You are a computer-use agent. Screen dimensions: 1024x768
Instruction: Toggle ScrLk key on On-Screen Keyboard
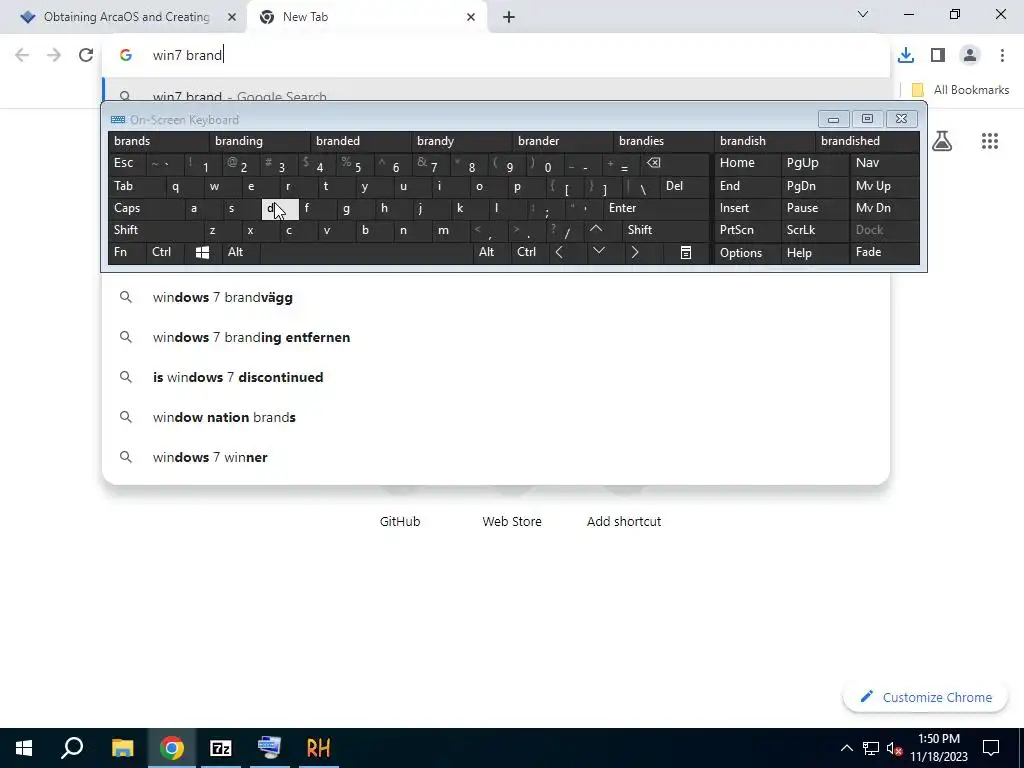(814, 230)
